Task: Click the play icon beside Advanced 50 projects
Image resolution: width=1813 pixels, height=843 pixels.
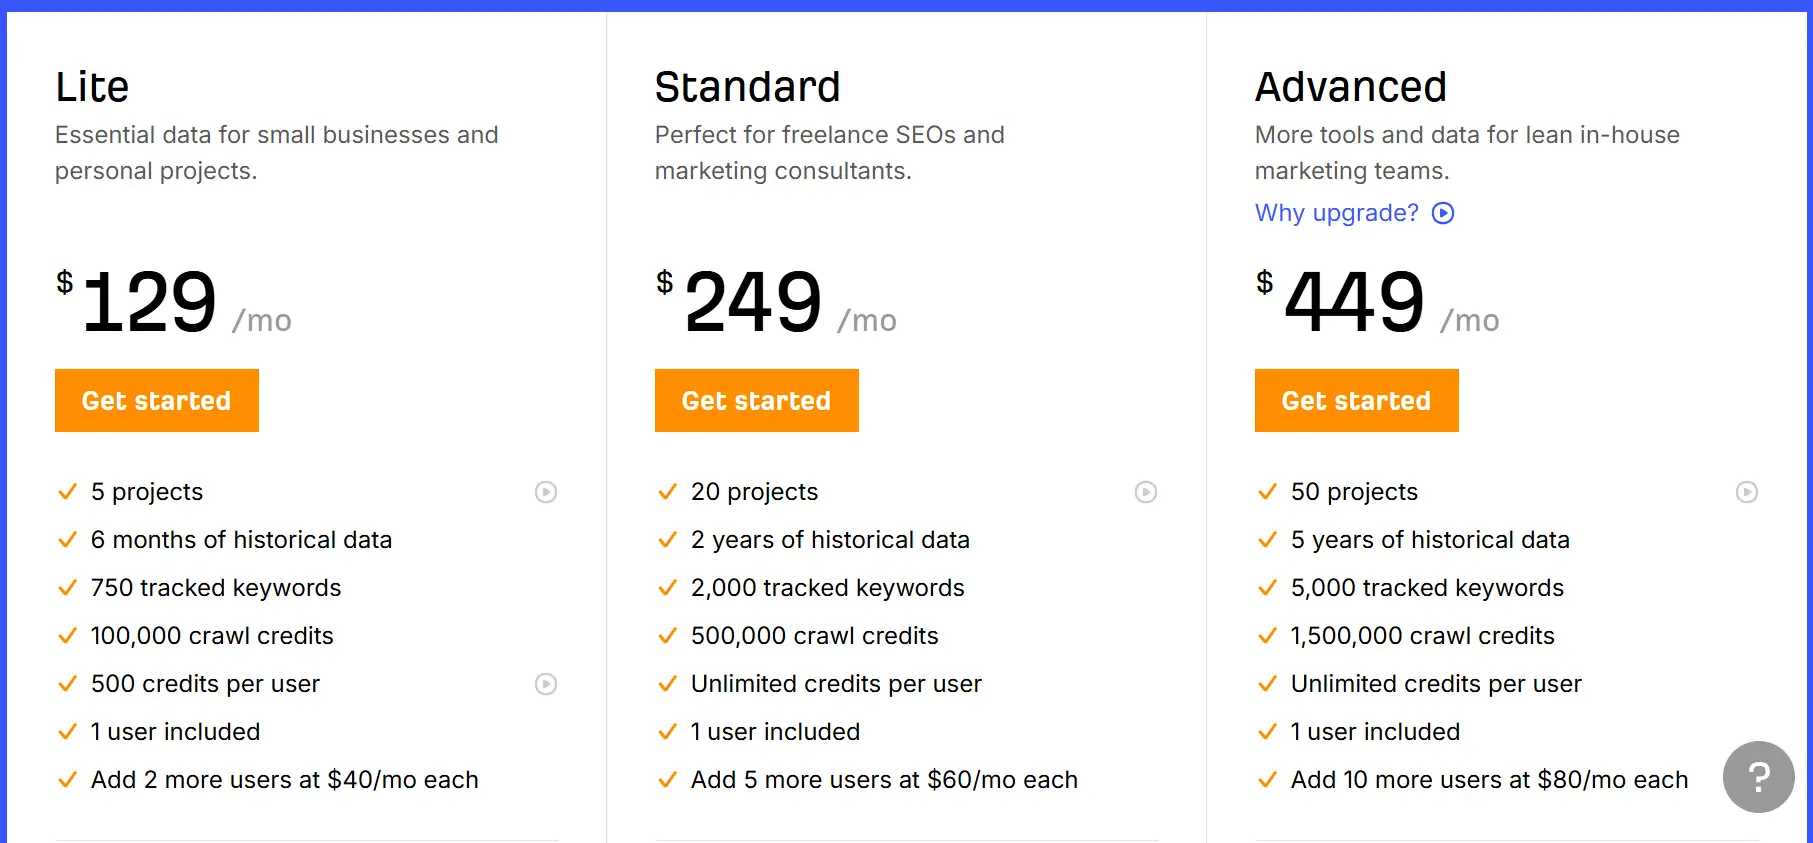Action: click(1747, 492)
